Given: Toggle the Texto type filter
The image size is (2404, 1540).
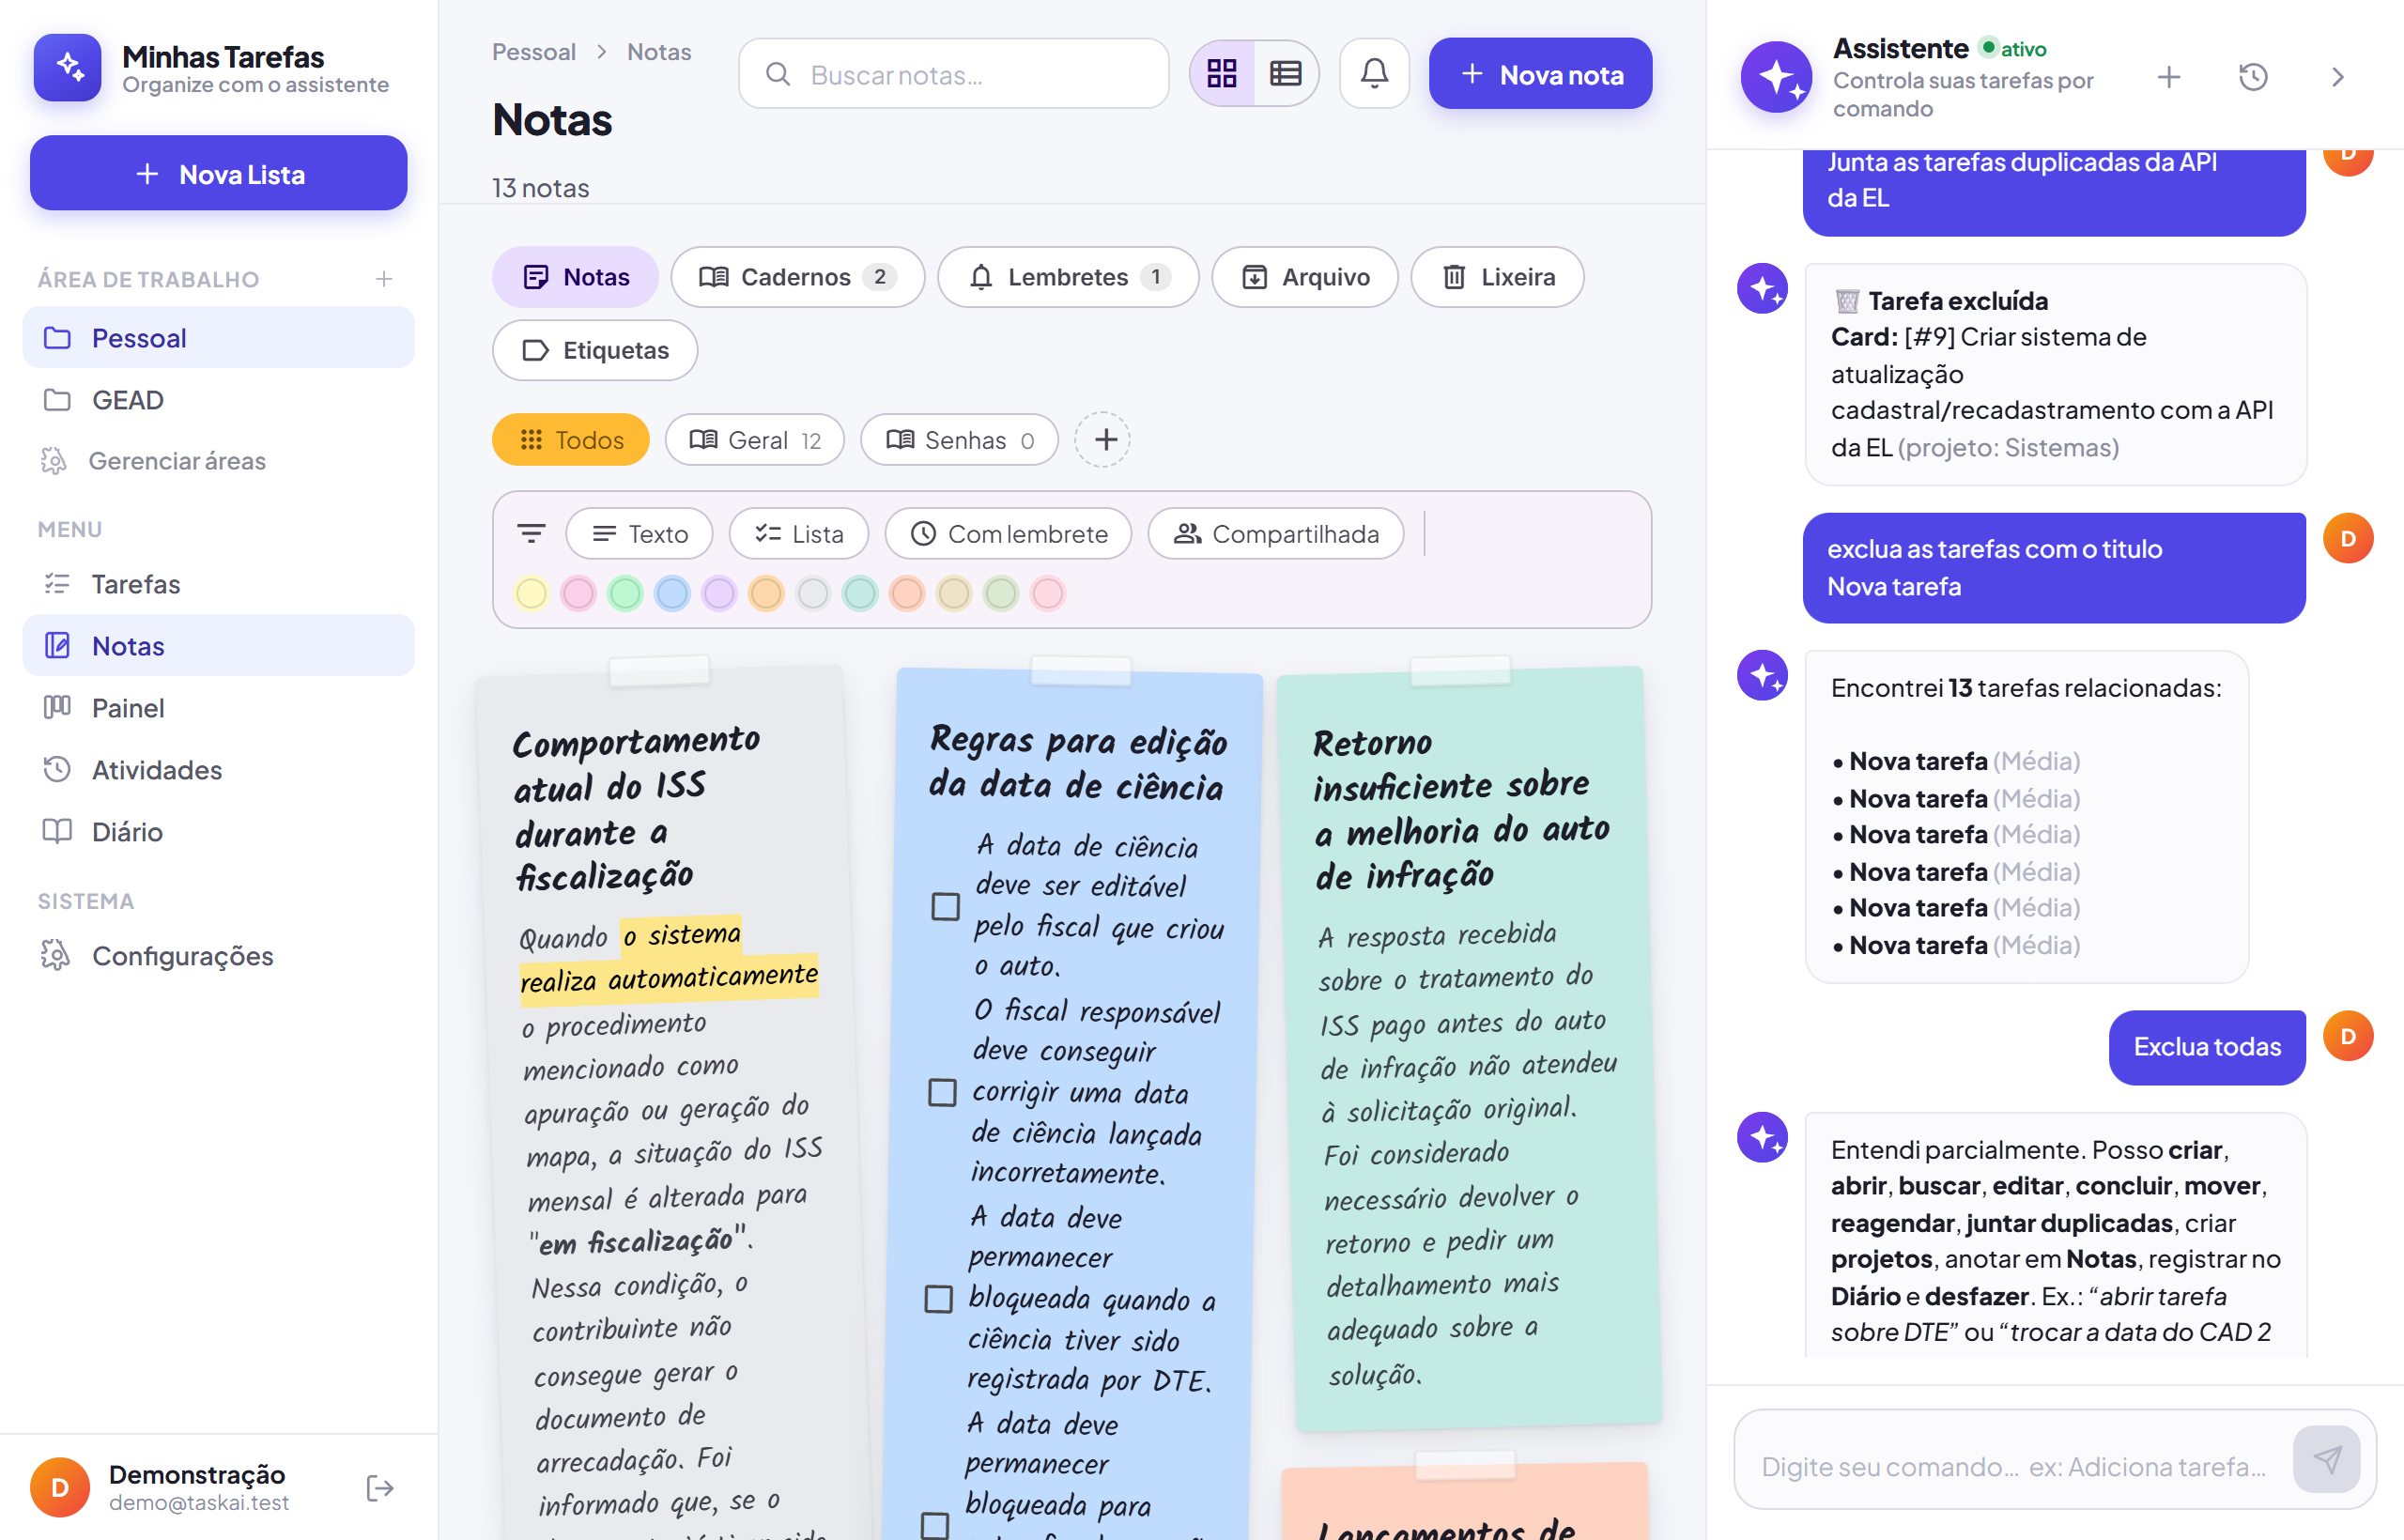Looking at the screenshot, I should tap(640, 534).
